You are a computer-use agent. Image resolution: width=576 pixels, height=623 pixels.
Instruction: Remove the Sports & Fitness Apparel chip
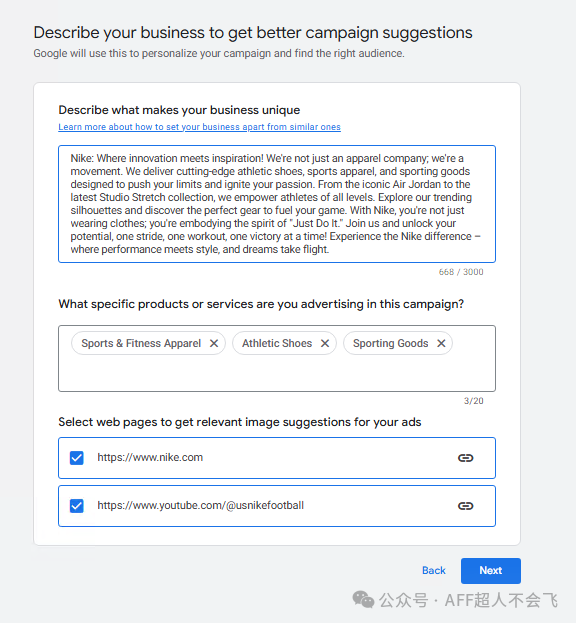click(x=214, y=343)
